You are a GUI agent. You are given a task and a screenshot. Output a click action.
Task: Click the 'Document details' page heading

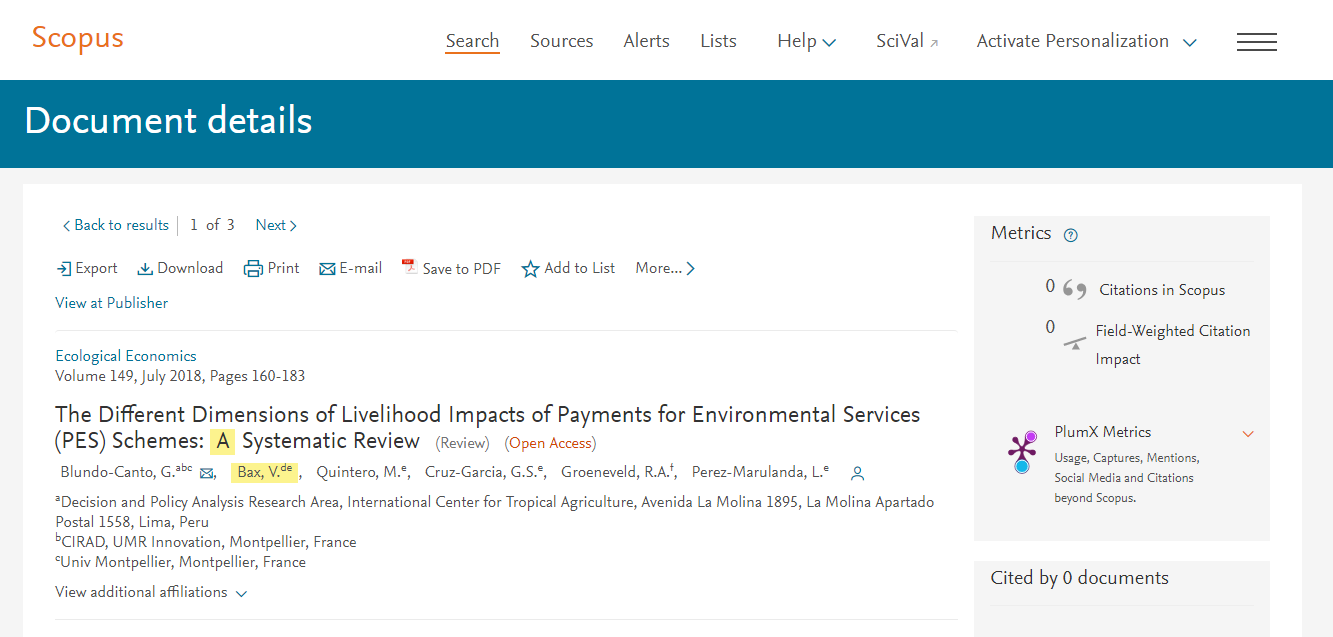click(168, 120)
